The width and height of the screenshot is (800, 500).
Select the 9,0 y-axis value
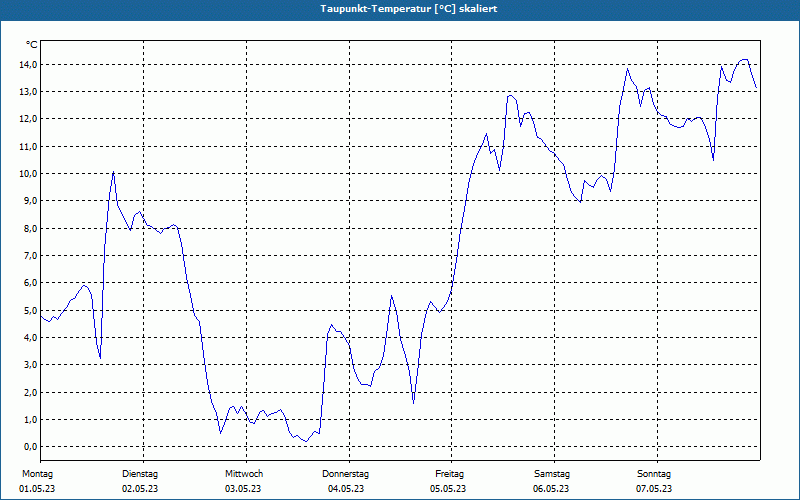[30, 201]
